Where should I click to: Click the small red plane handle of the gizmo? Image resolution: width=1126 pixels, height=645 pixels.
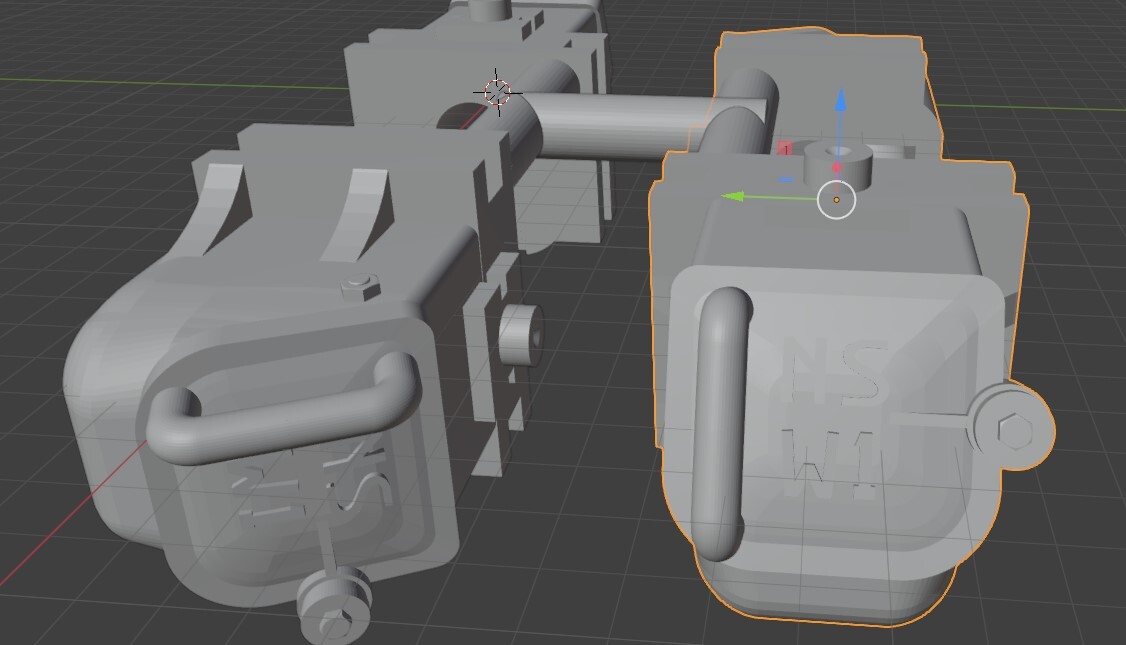click(786, 149)
